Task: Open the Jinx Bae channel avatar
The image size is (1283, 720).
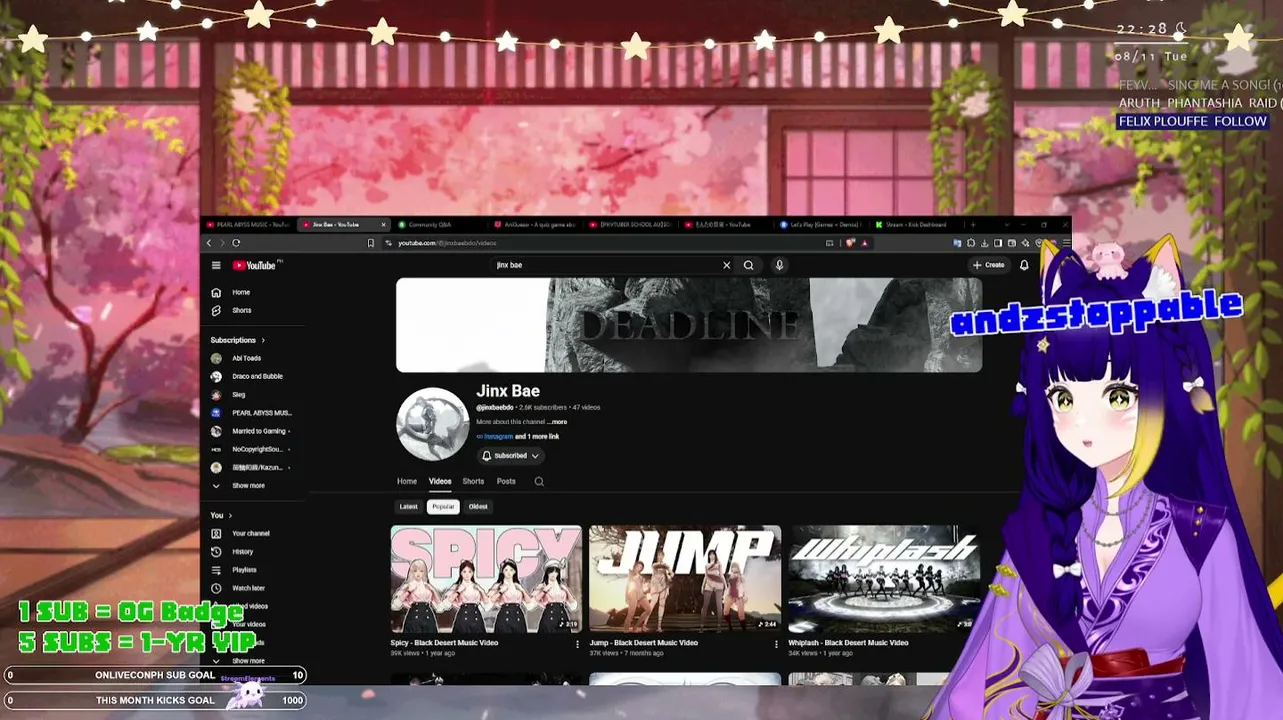Action: [x=433, y=424]
